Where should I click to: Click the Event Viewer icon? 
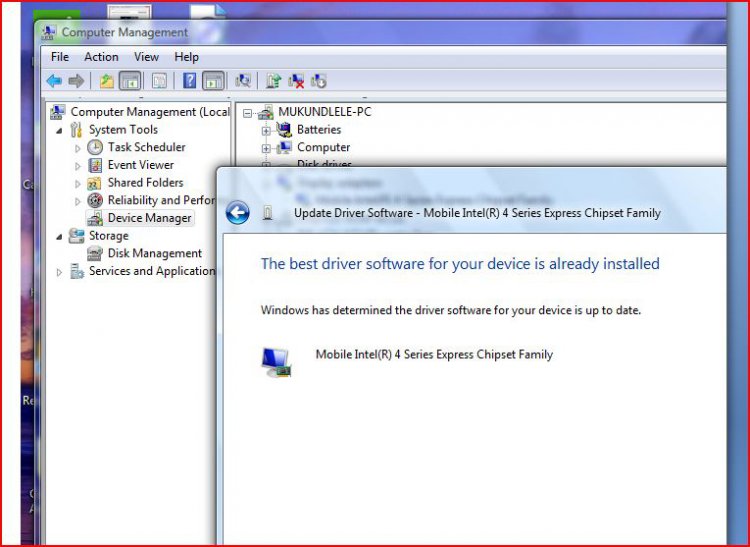(x=95, y=165)
